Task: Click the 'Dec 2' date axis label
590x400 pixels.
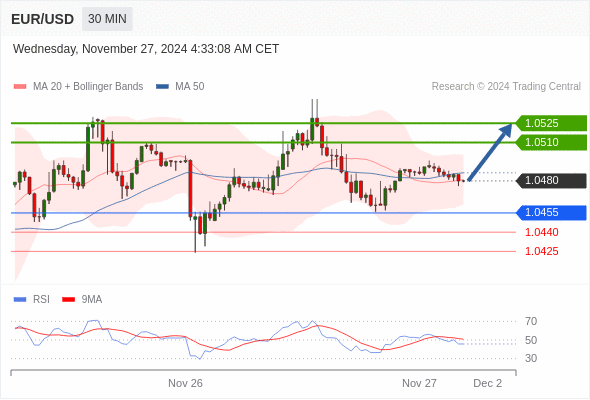Action: [487, 383]
